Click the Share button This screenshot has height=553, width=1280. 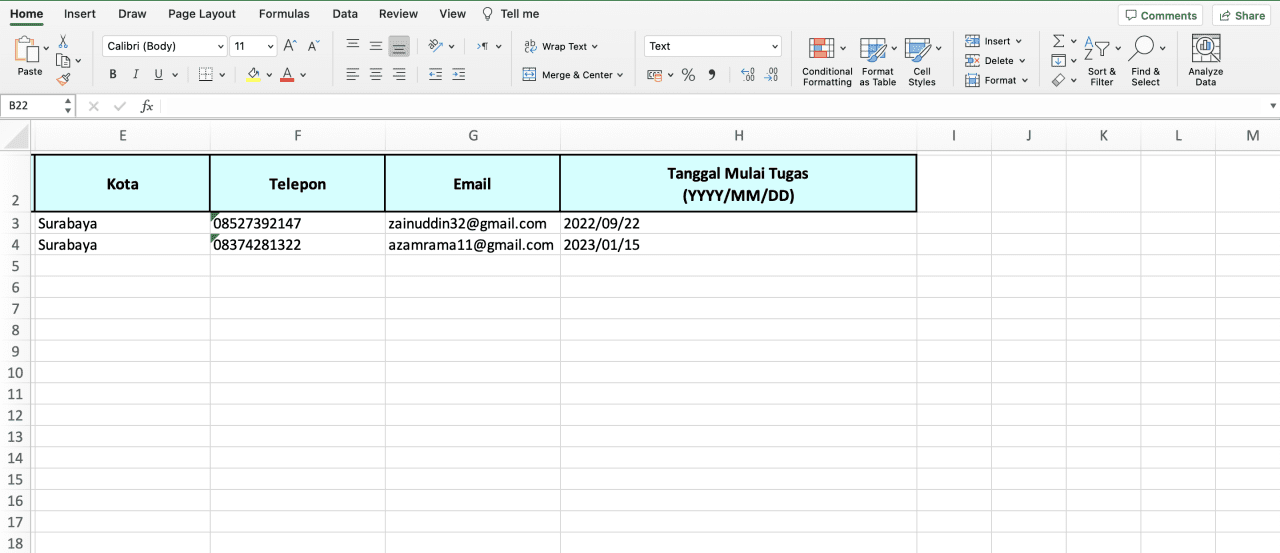point(1241,15)
